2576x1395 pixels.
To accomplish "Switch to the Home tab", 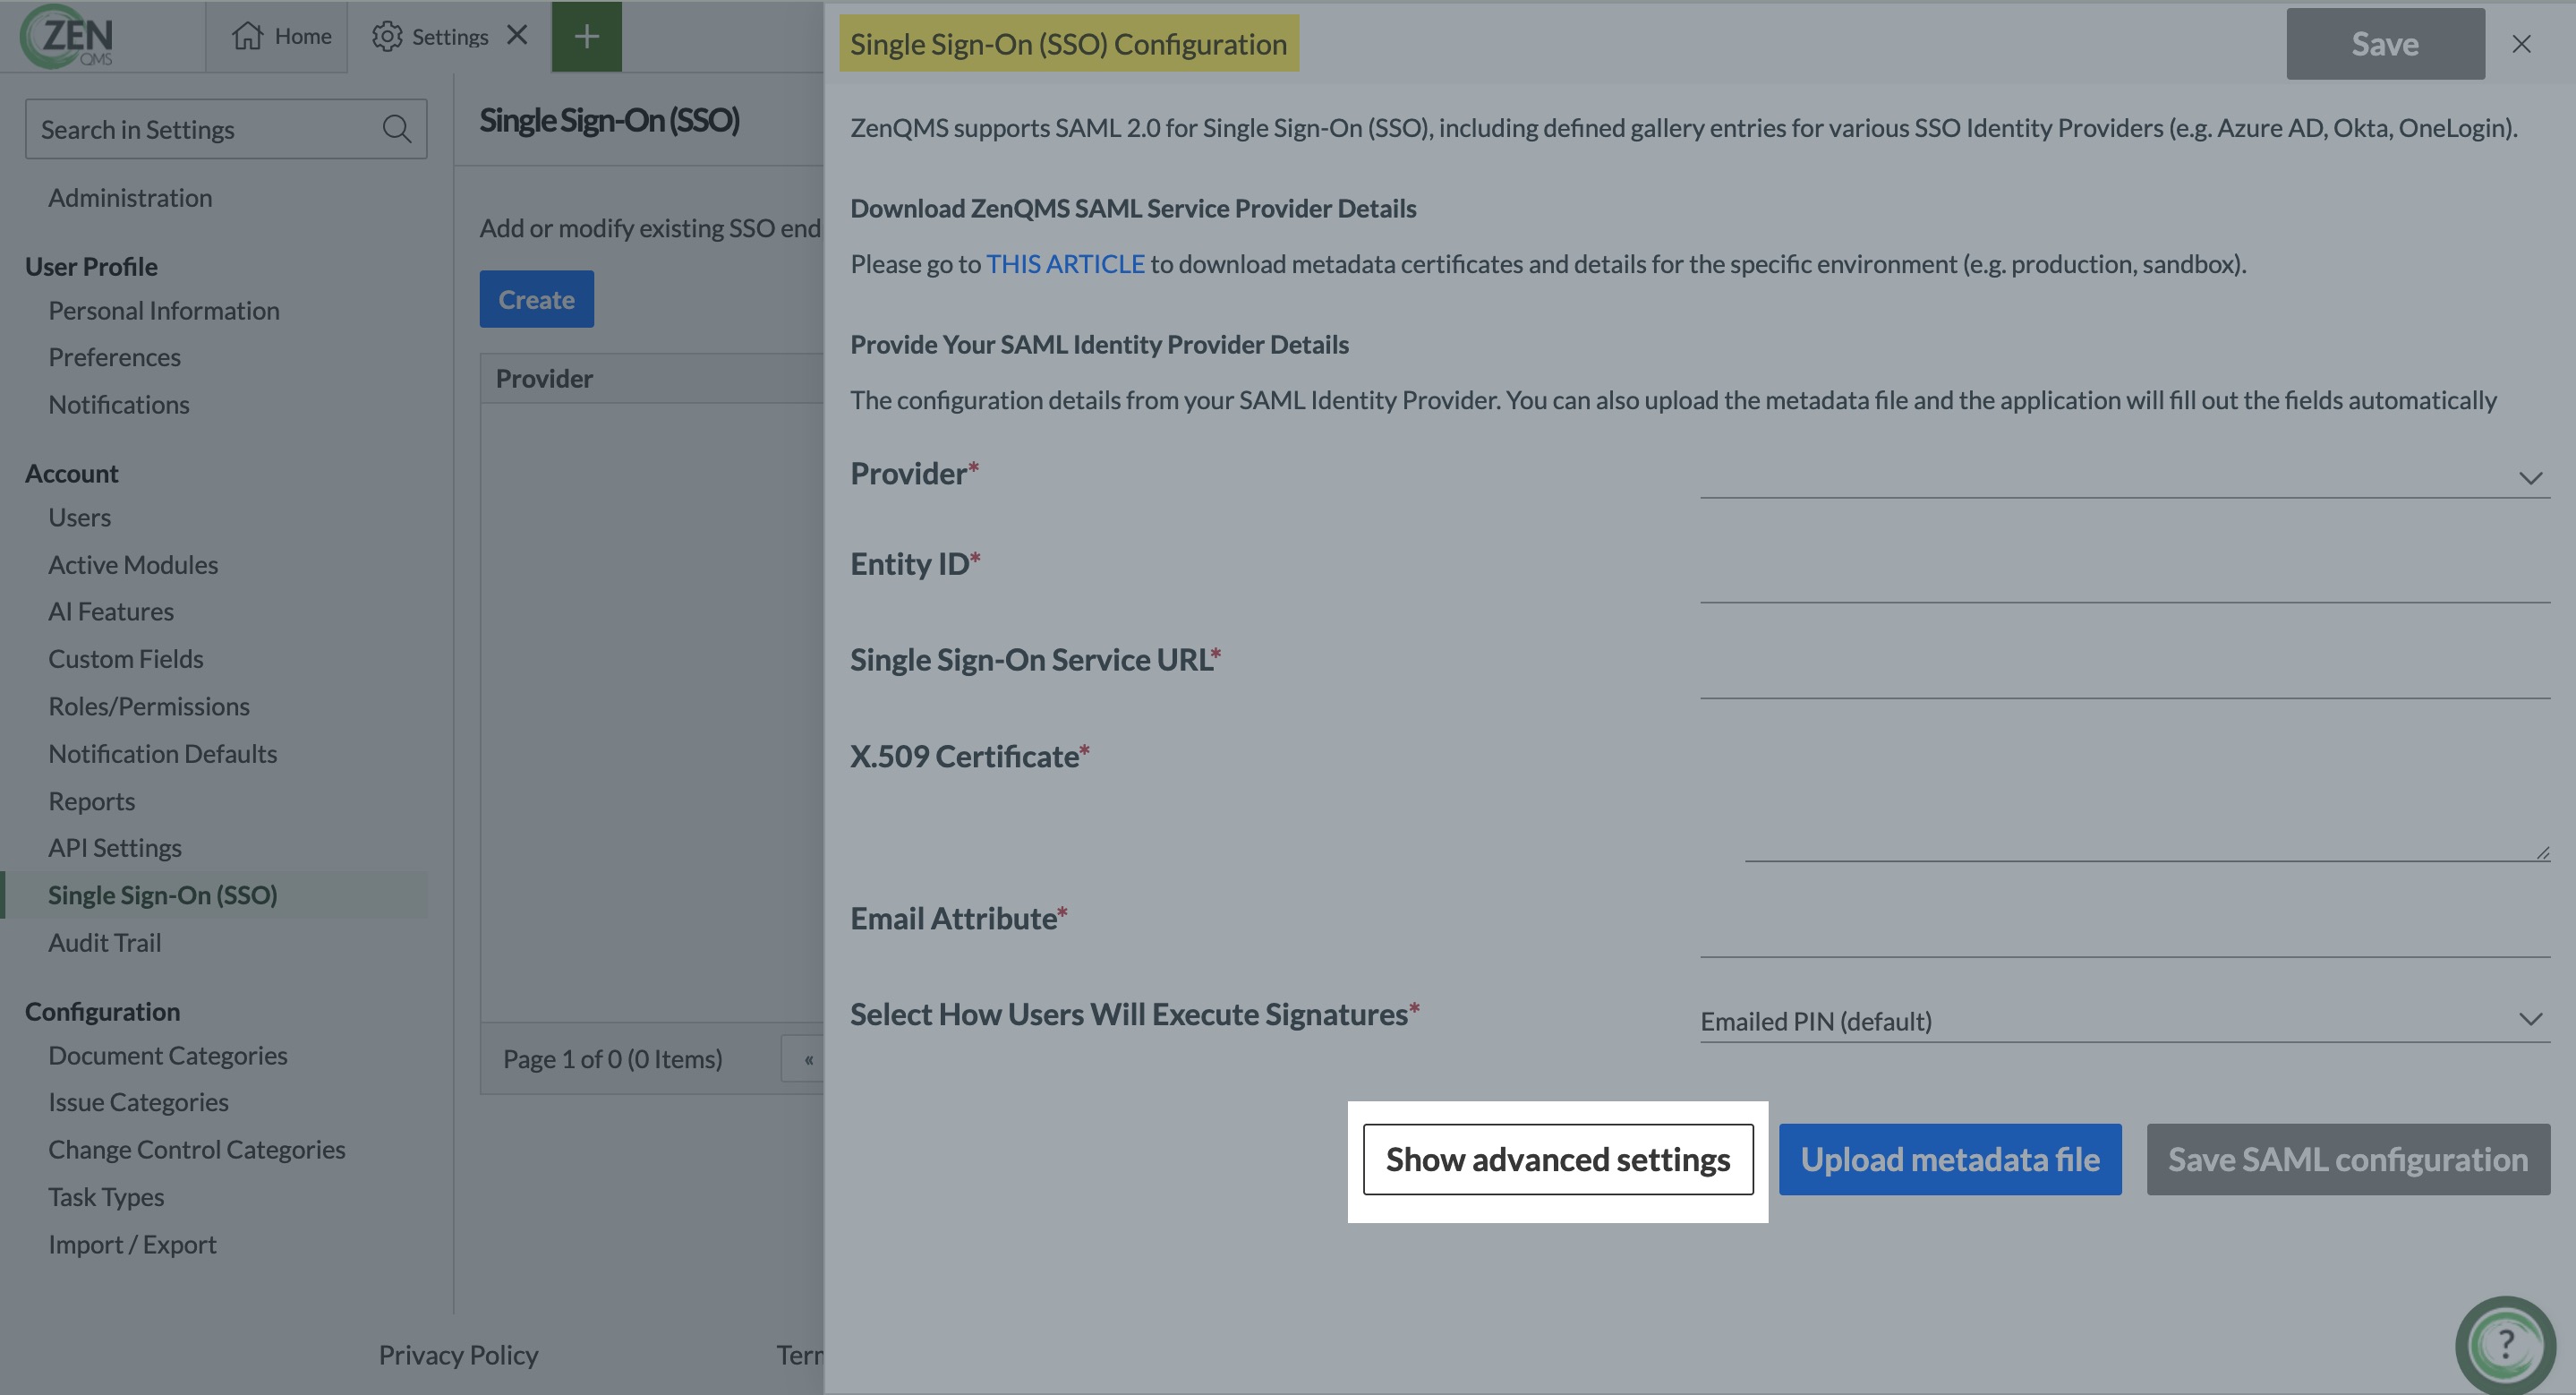I will (278, 36).
